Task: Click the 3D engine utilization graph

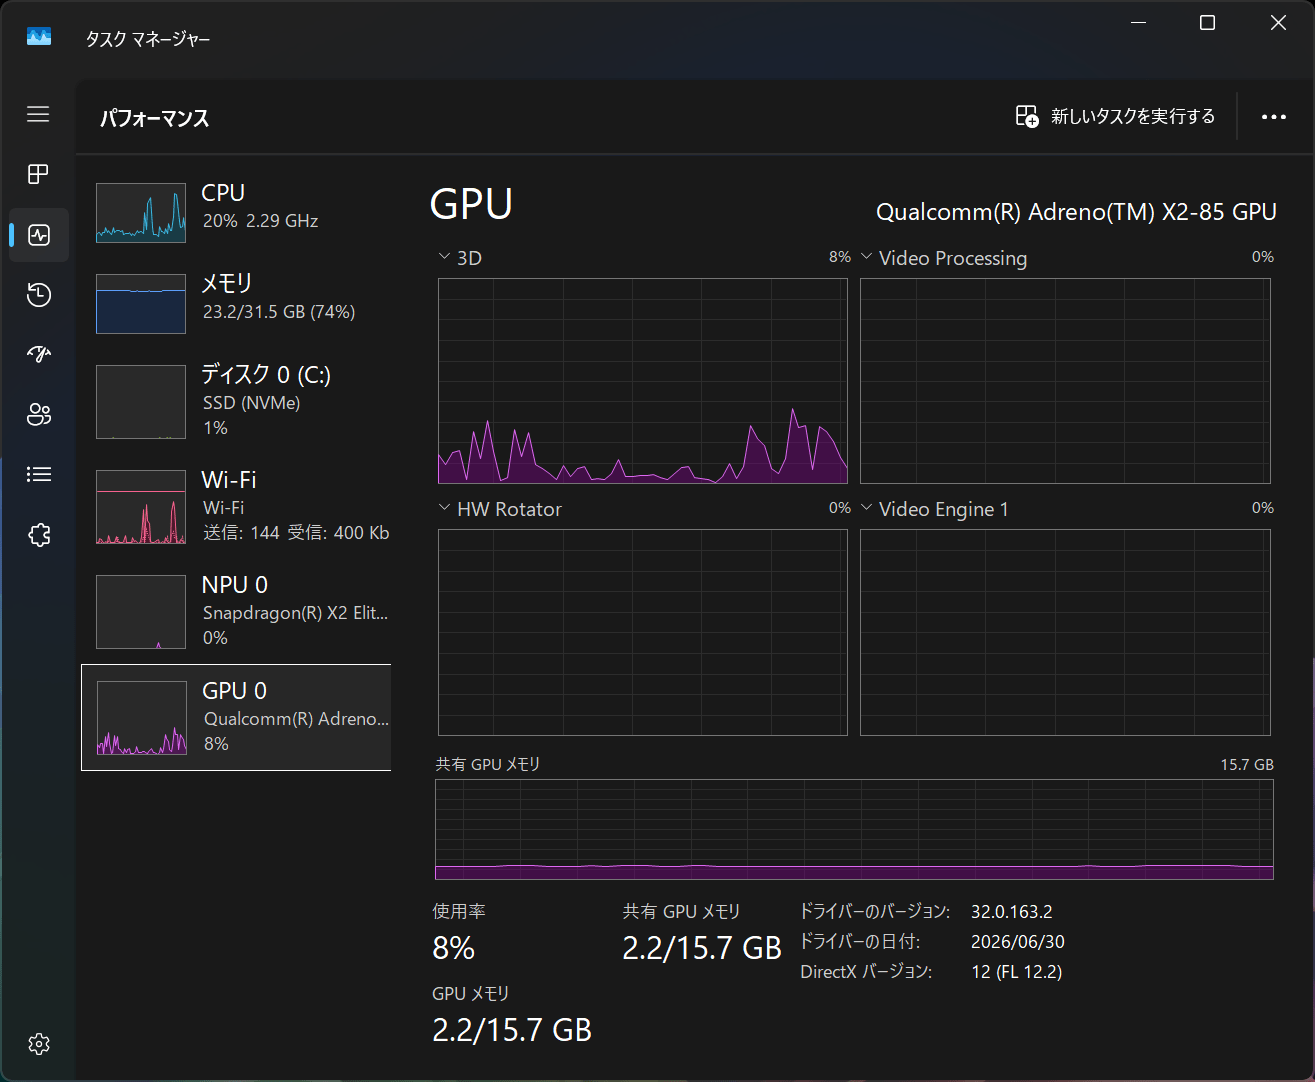Action: pyautogui.click(x=643, y=381)
